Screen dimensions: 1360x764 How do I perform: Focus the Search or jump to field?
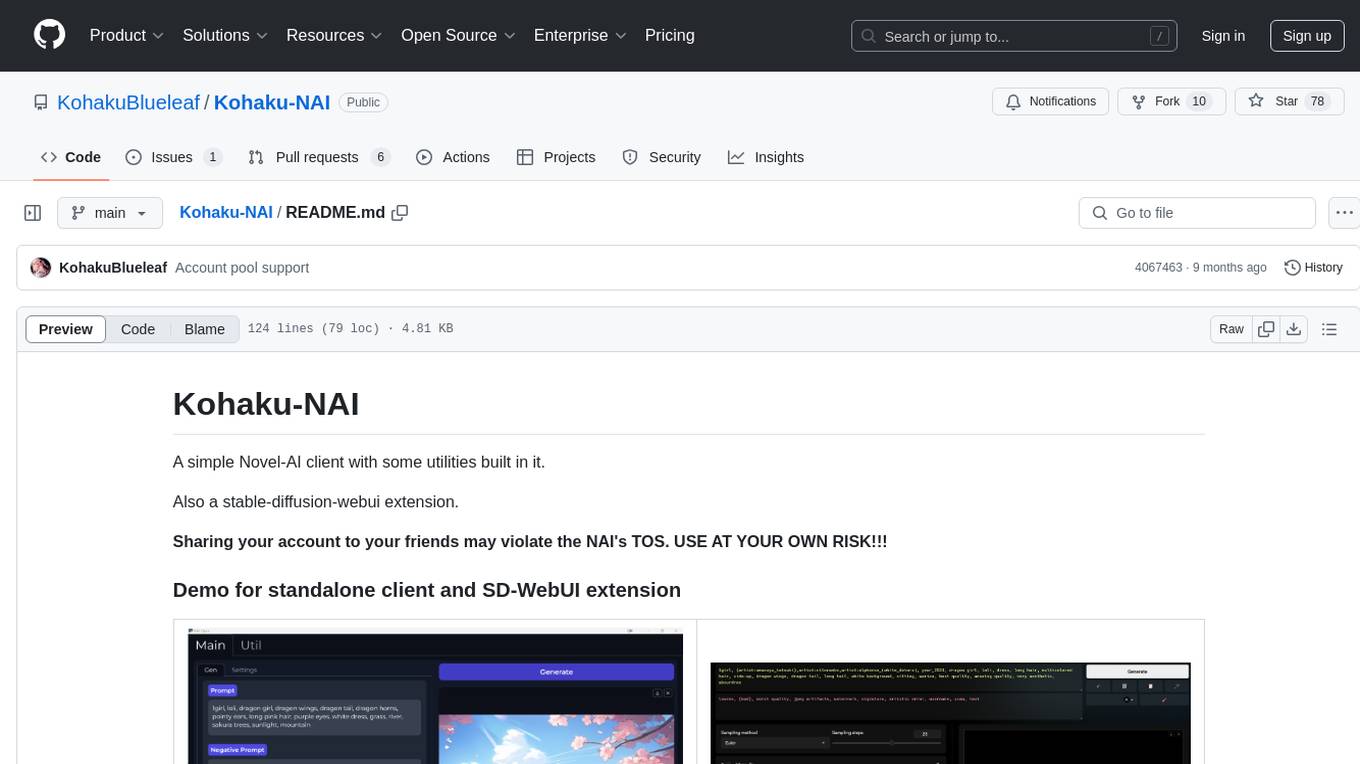coord(1013,36)
